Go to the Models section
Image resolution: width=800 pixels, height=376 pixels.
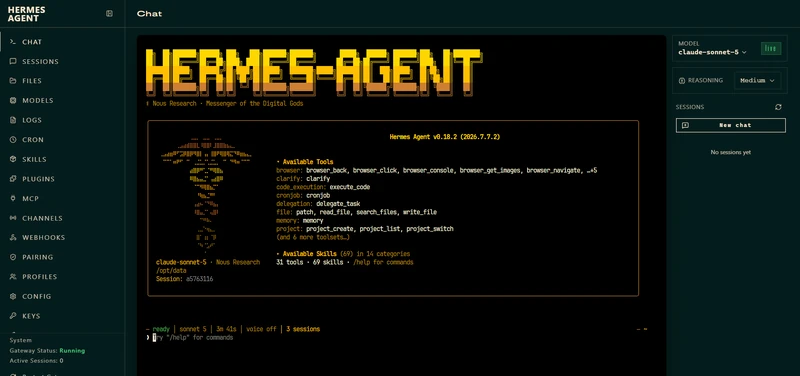[x=62, y=101]
